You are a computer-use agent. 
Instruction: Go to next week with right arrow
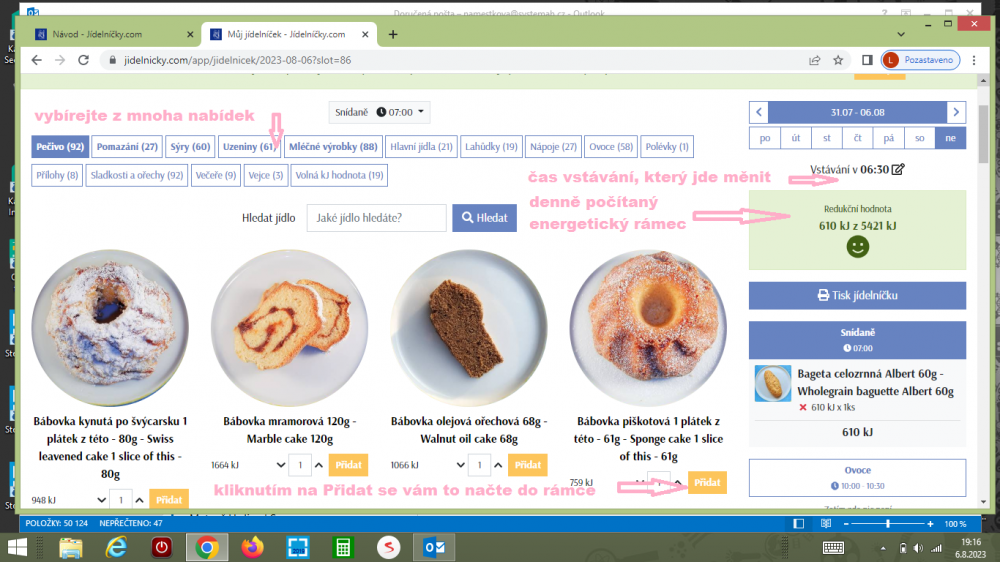point(956,112)
